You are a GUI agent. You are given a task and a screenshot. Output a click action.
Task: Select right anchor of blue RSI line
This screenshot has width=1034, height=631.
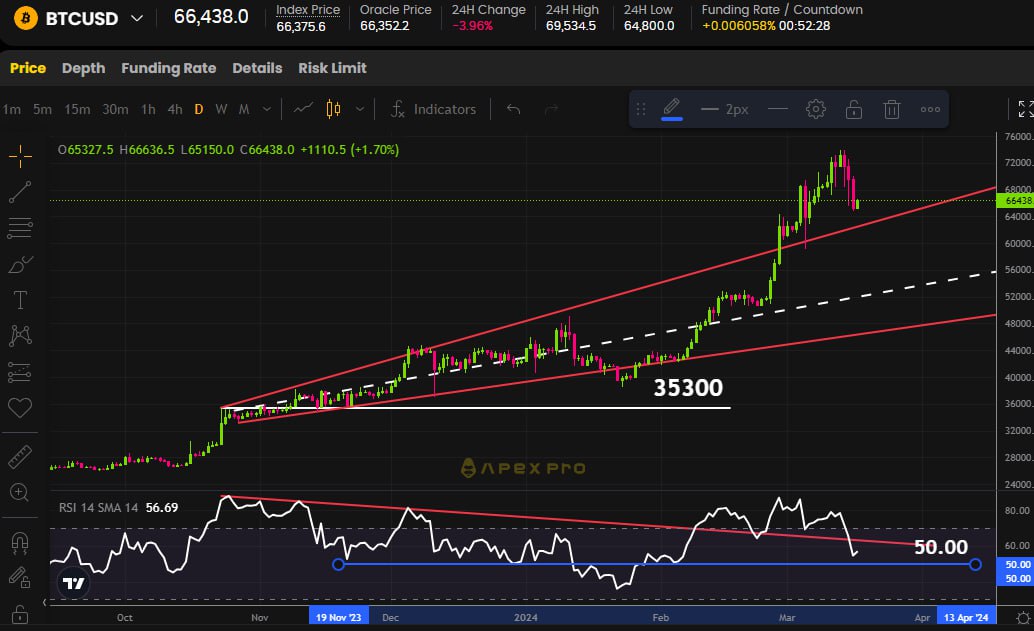975,564
